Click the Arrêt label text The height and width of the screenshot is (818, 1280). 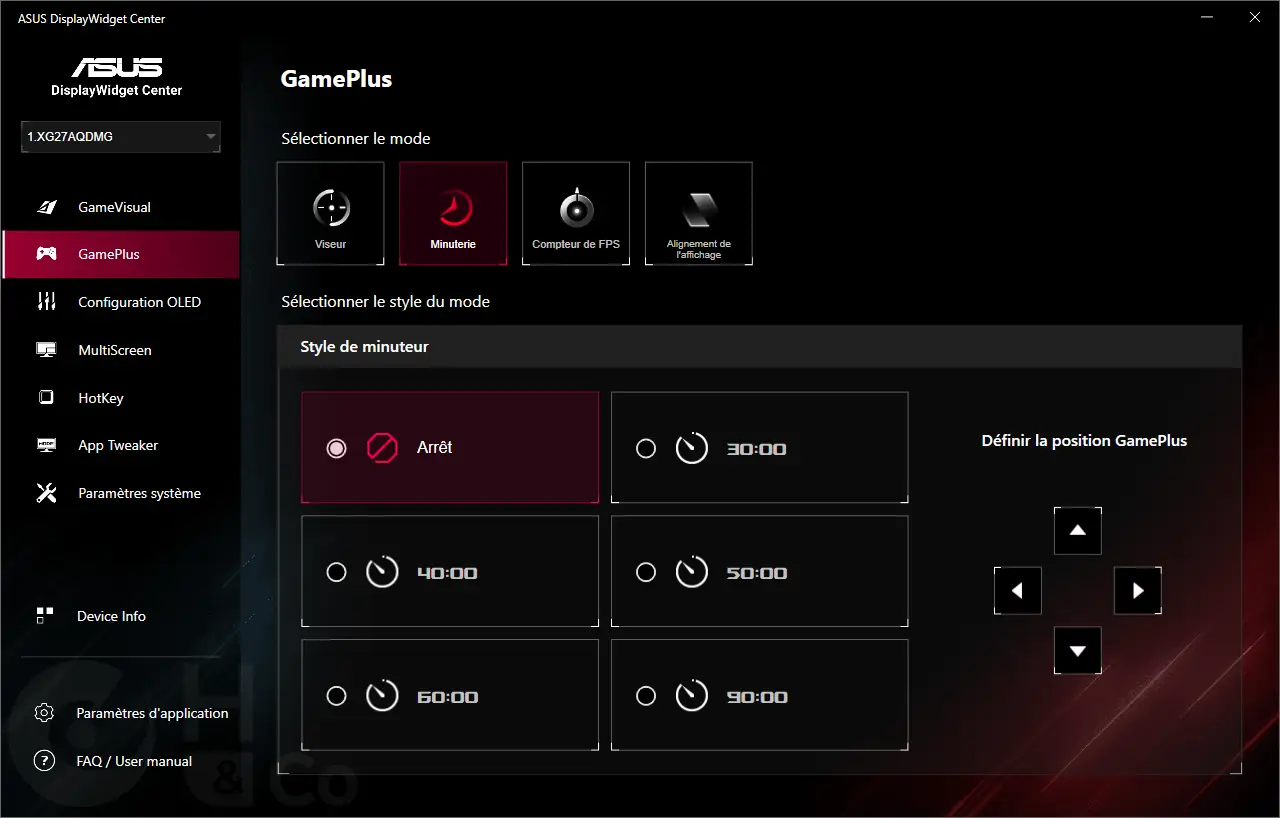pyautogui.click(x=434, y=447)
